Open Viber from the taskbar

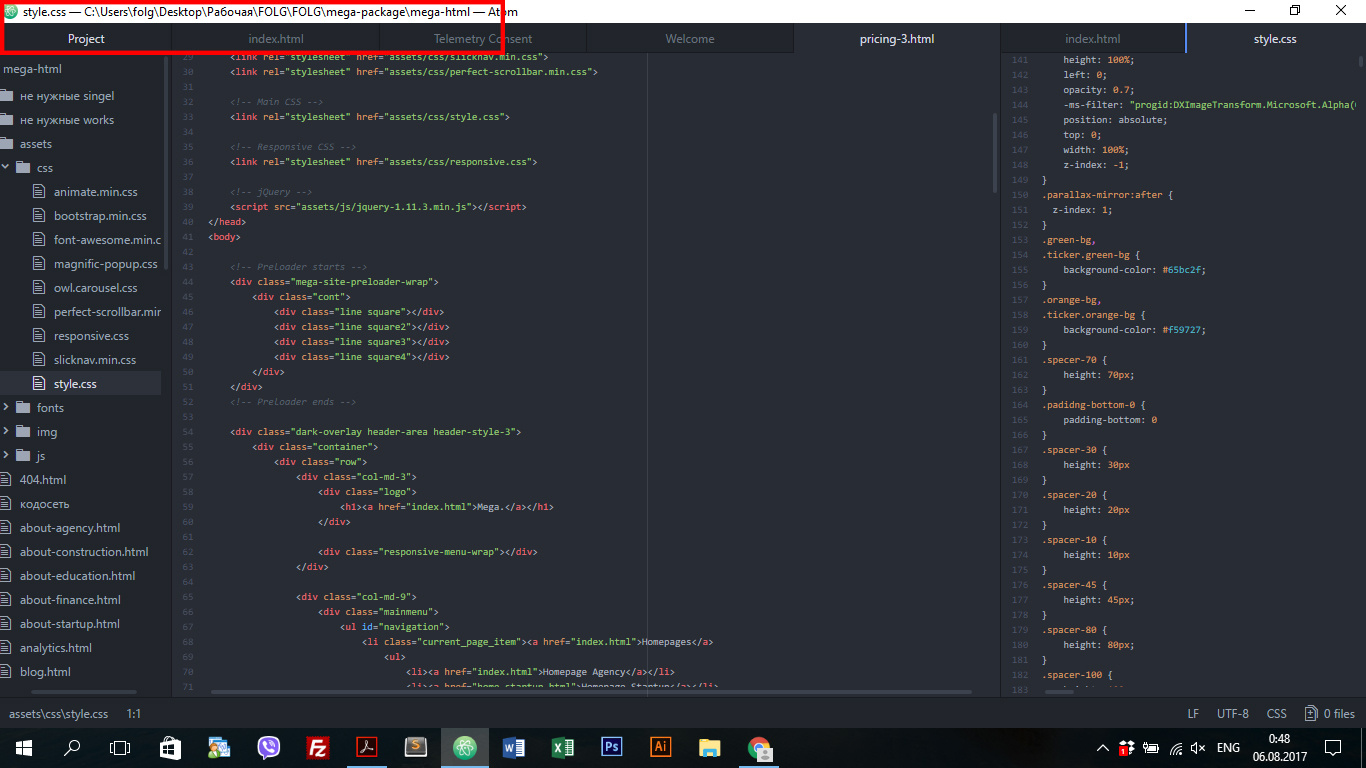pyautogui.click(x=219, y=747)
